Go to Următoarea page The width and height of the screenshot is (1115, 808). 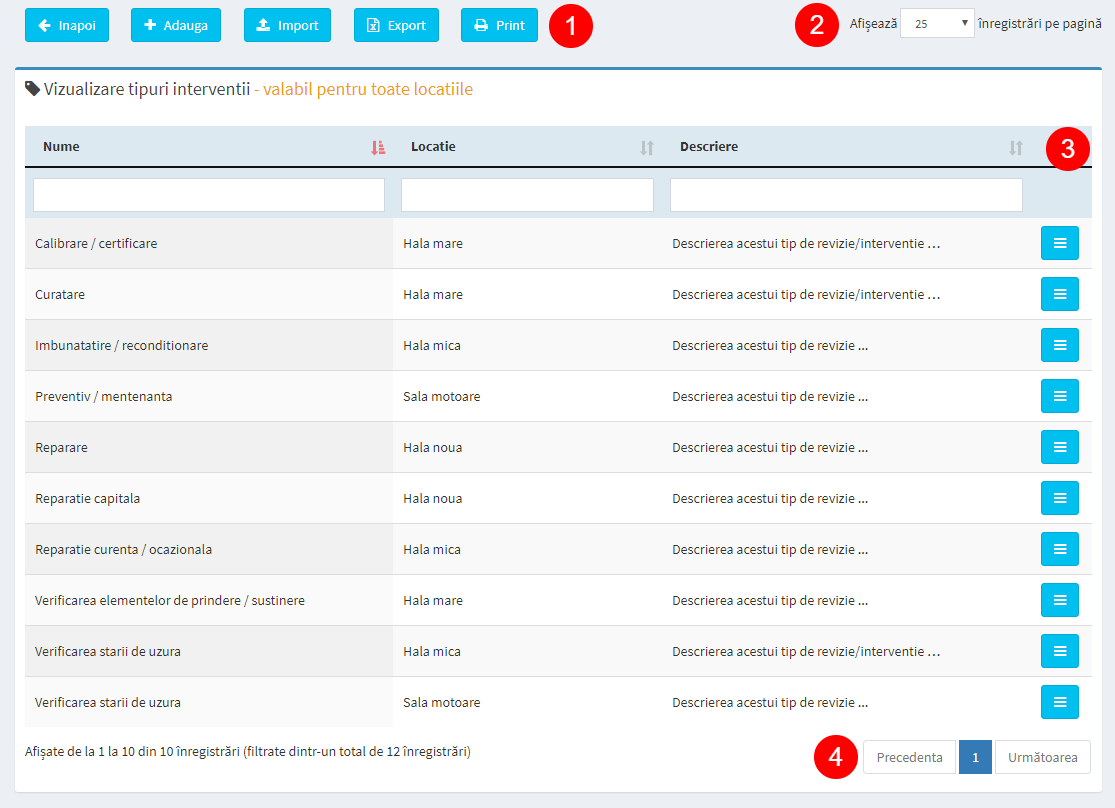pyautogui.click(x=1042, y=758)
